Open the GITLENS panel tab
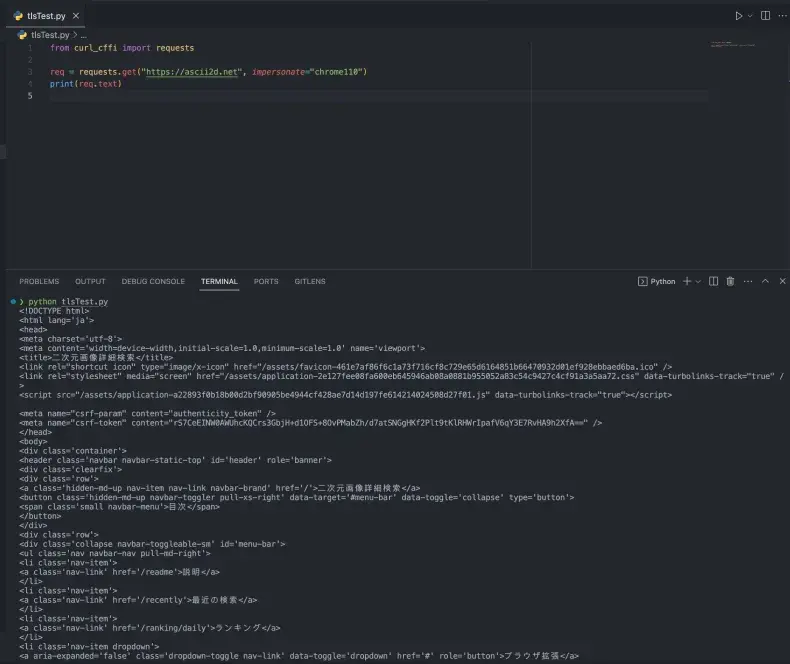The image size is (790, 664). [x=310, y=282]
